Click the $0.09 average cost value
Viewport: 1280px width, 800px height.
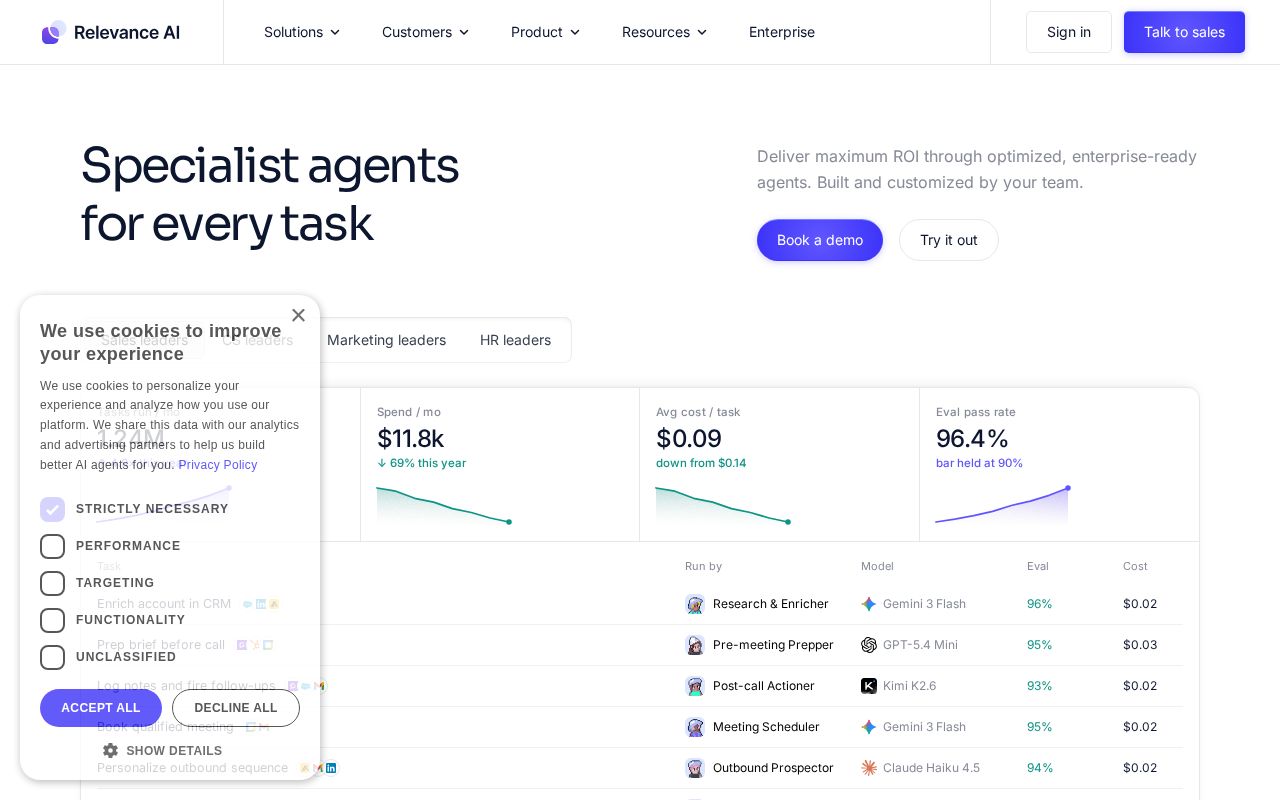[x=688, y=438]
